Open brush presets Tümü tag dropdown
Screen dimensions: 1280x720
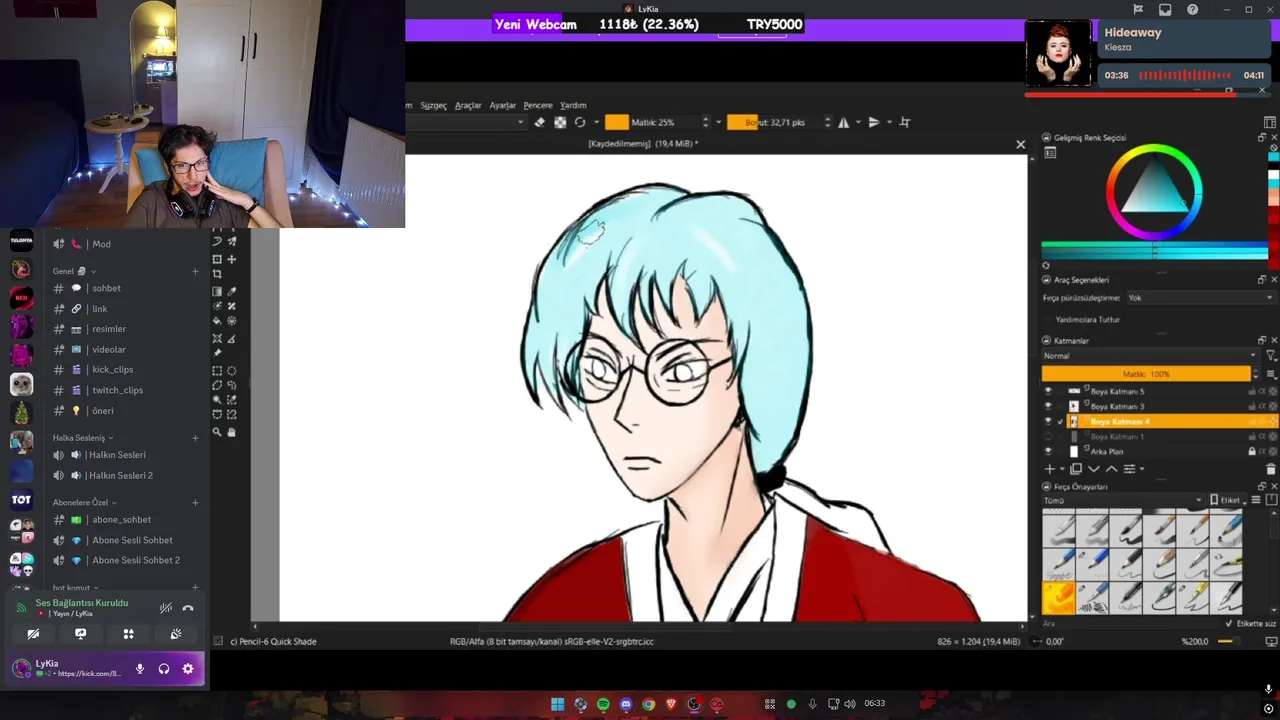1123,500
